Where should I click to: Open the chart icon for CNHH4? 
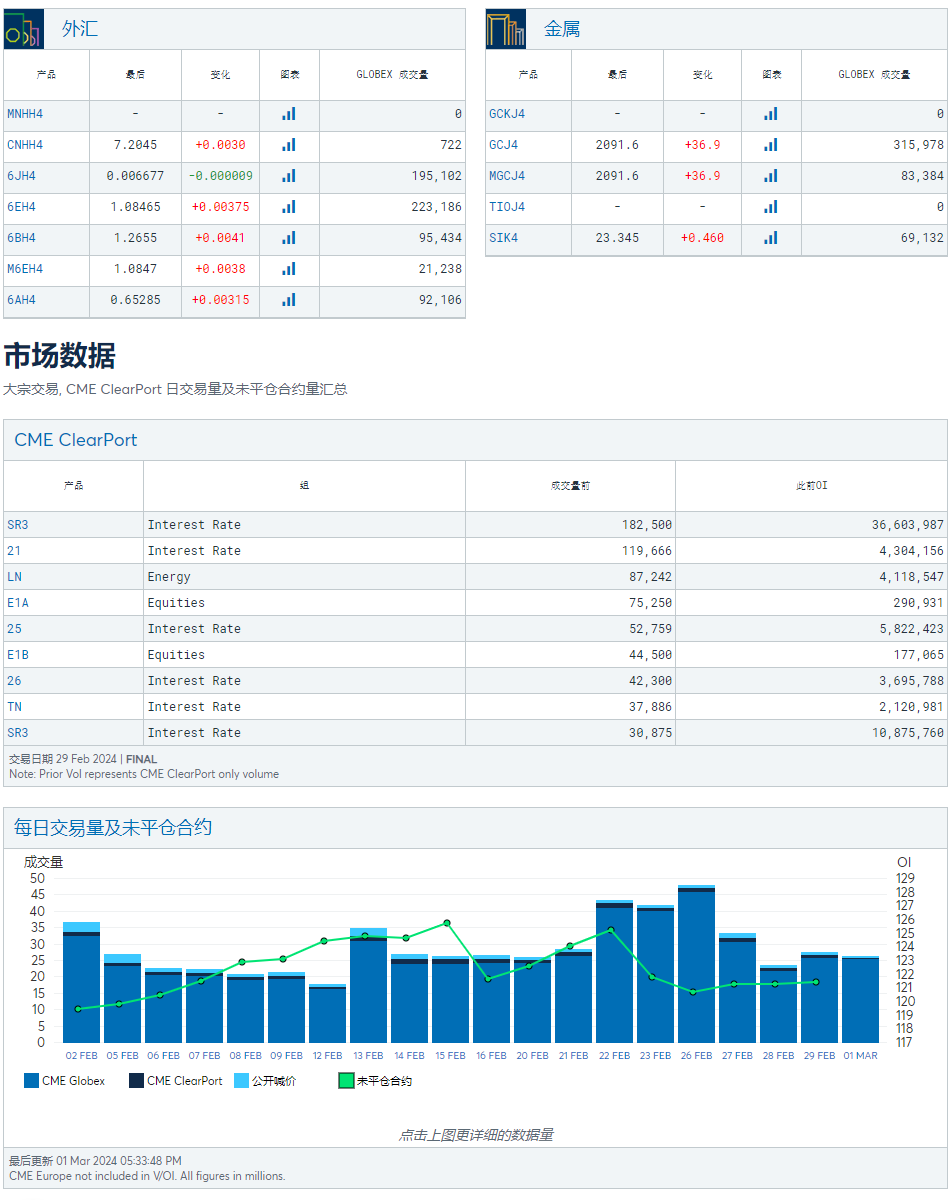pos(289,145)
